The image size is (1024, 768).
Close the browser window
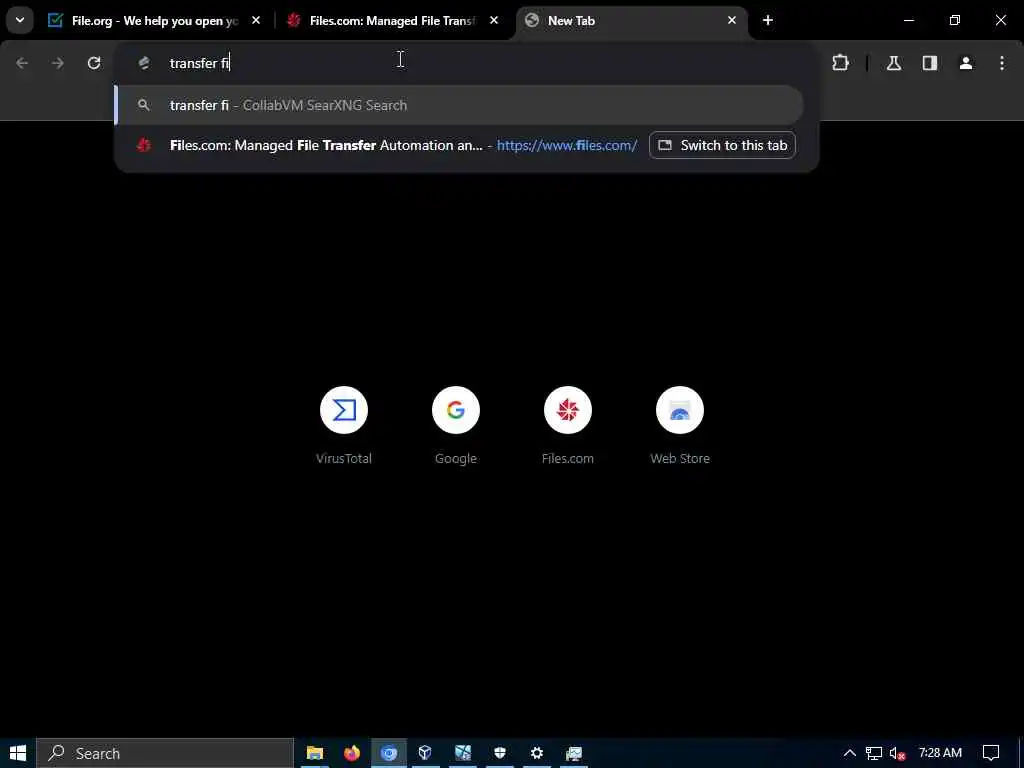click(x=1000, y=20)
